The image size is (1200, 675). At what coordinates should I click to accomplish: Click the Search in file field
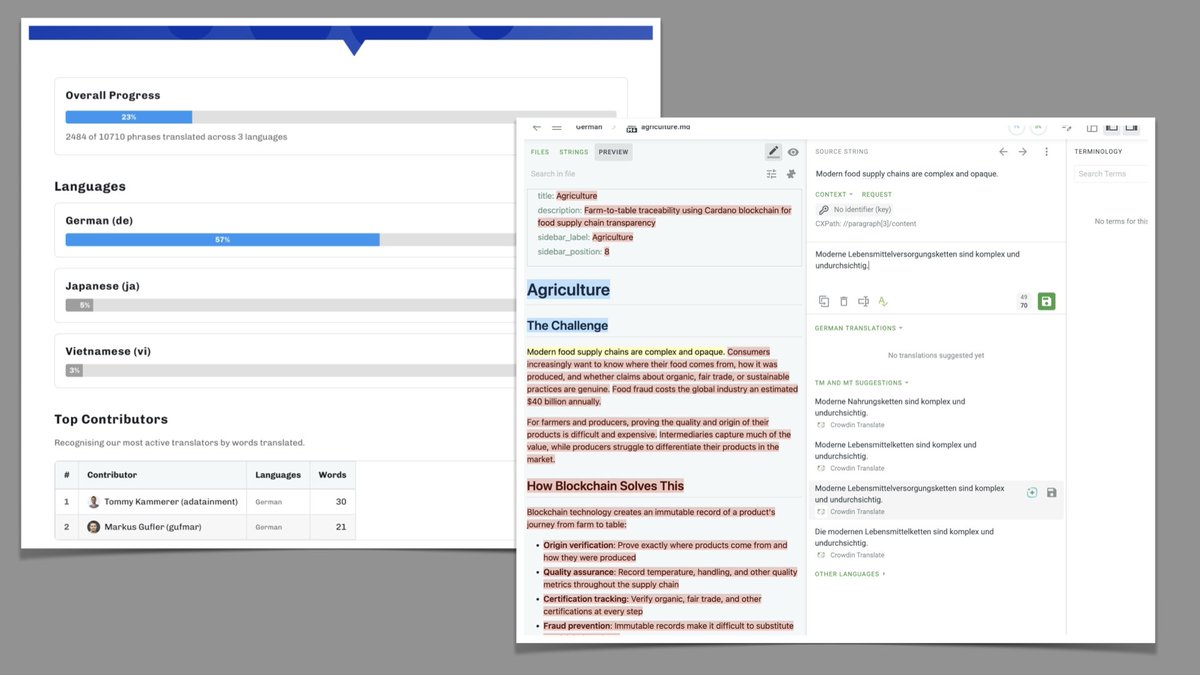tap(645, 174)
